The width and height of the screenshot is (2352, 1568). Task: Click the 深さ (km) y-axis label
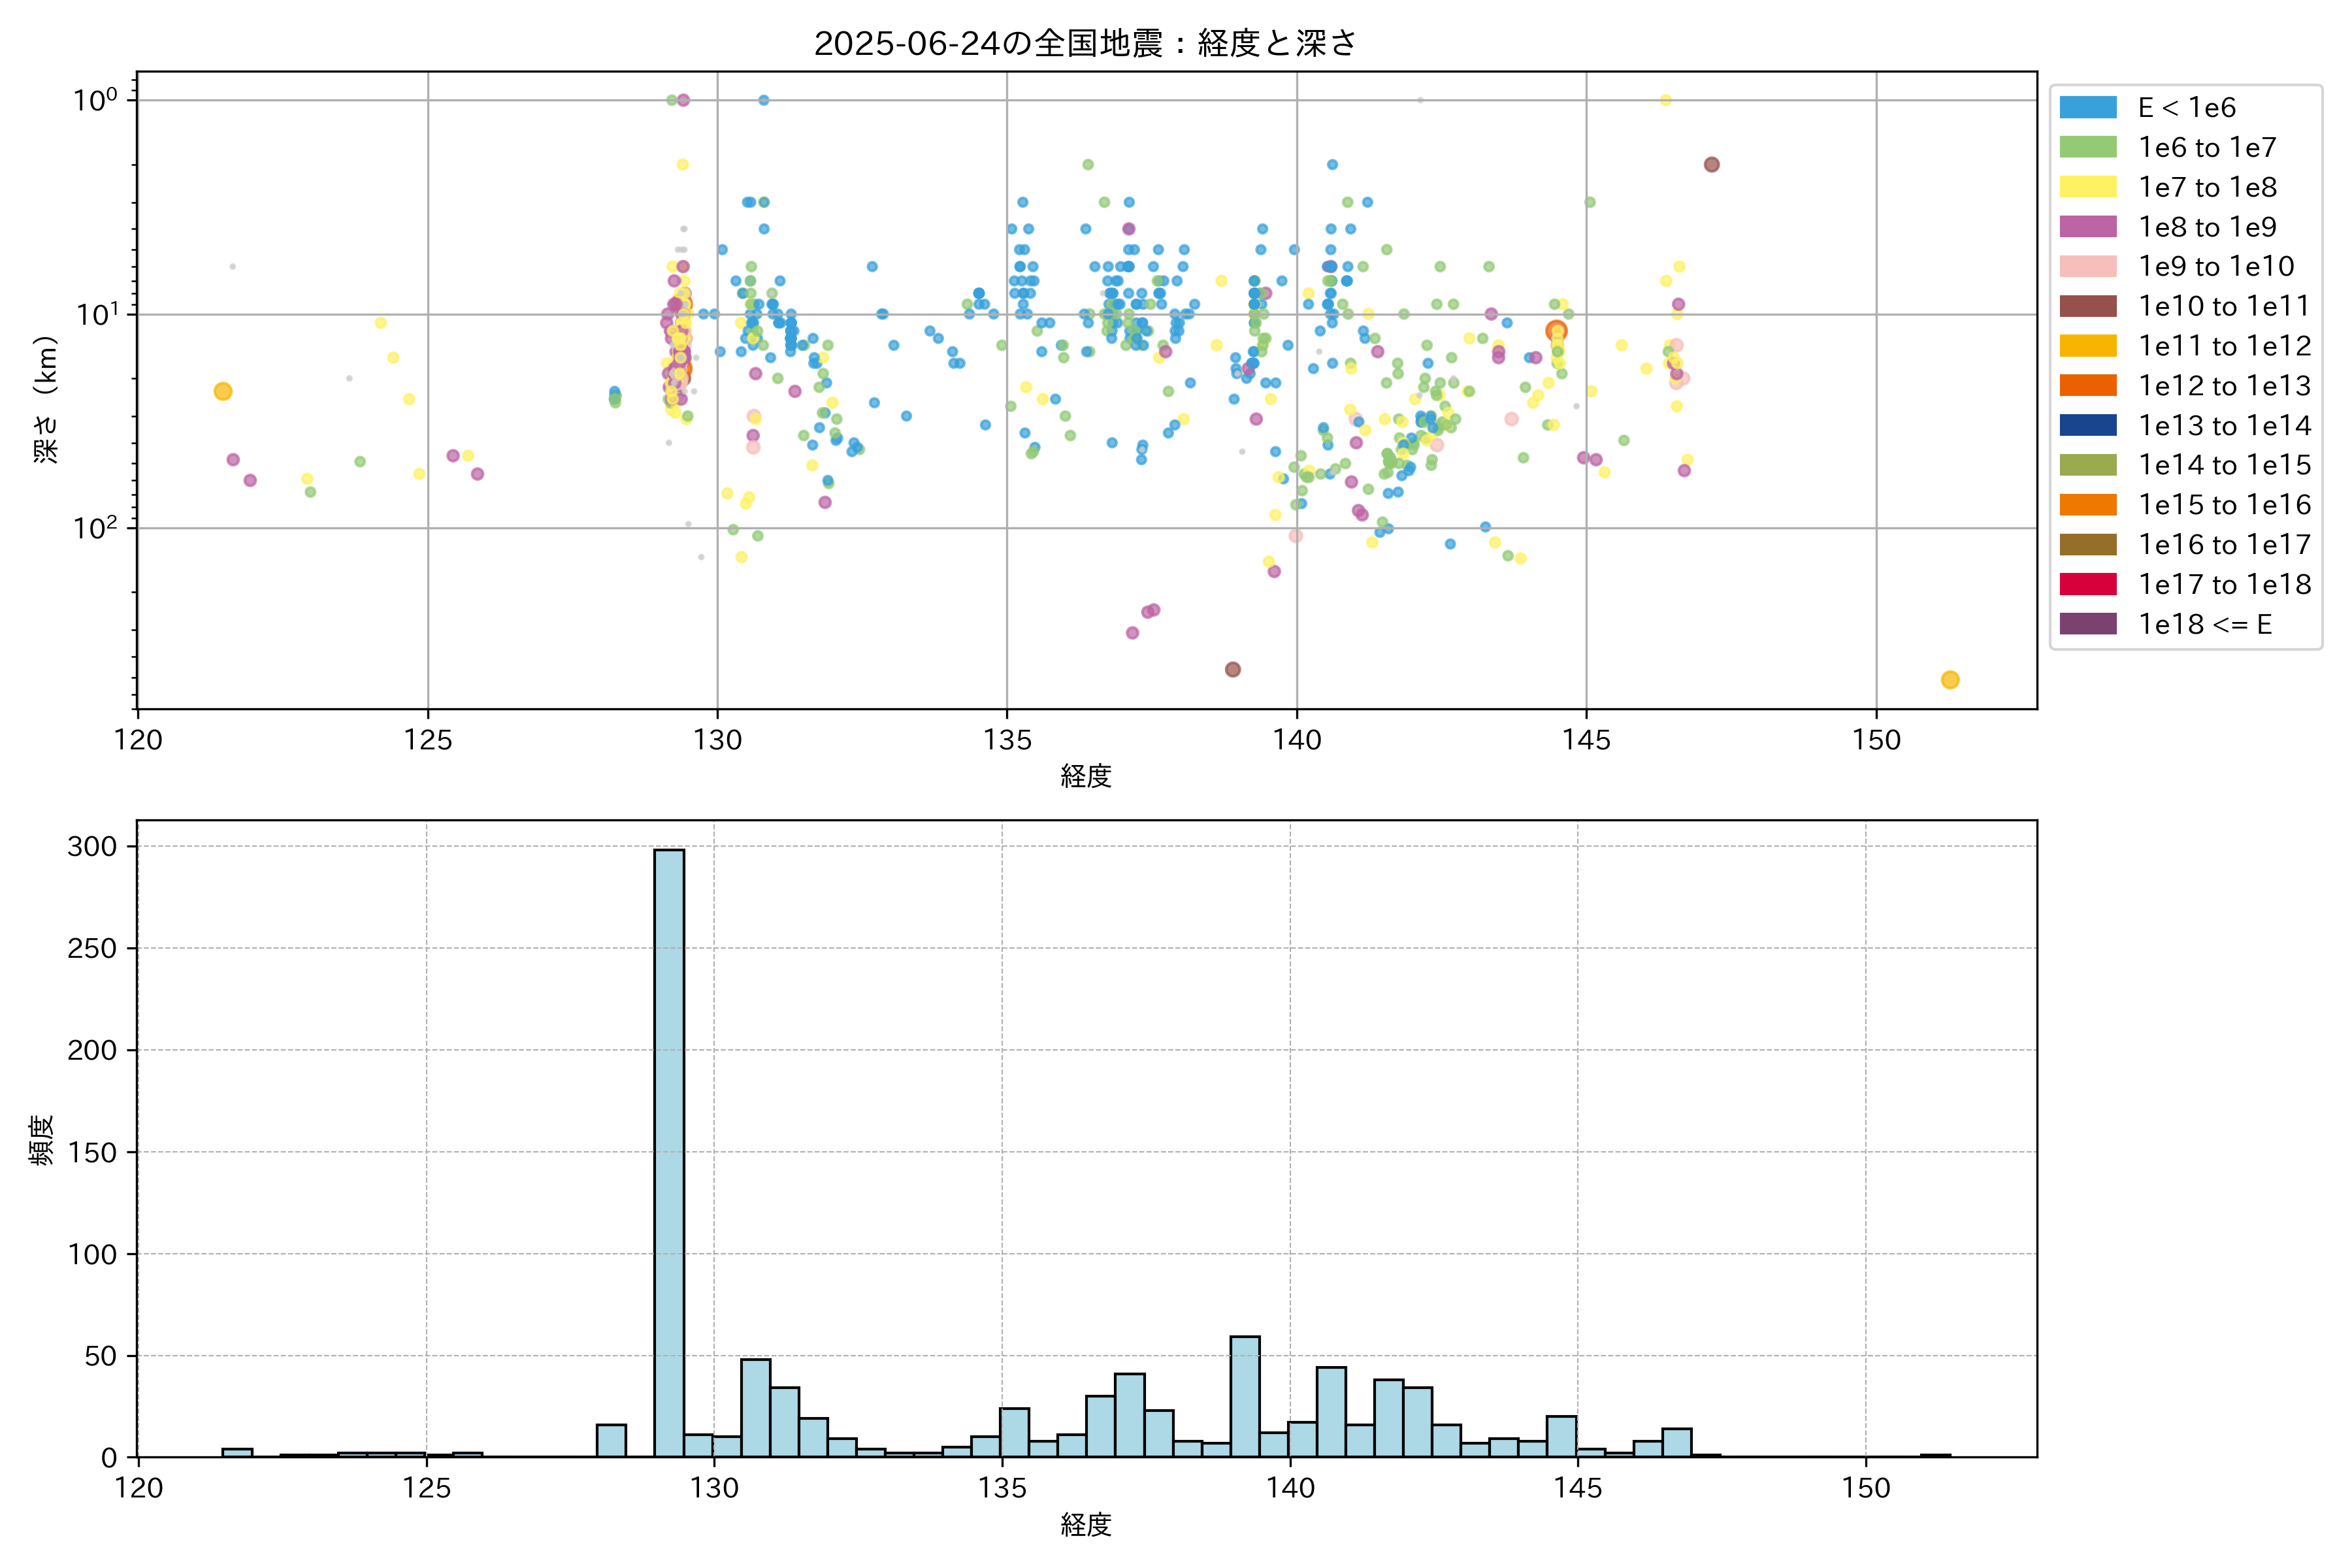pos(46,400)
